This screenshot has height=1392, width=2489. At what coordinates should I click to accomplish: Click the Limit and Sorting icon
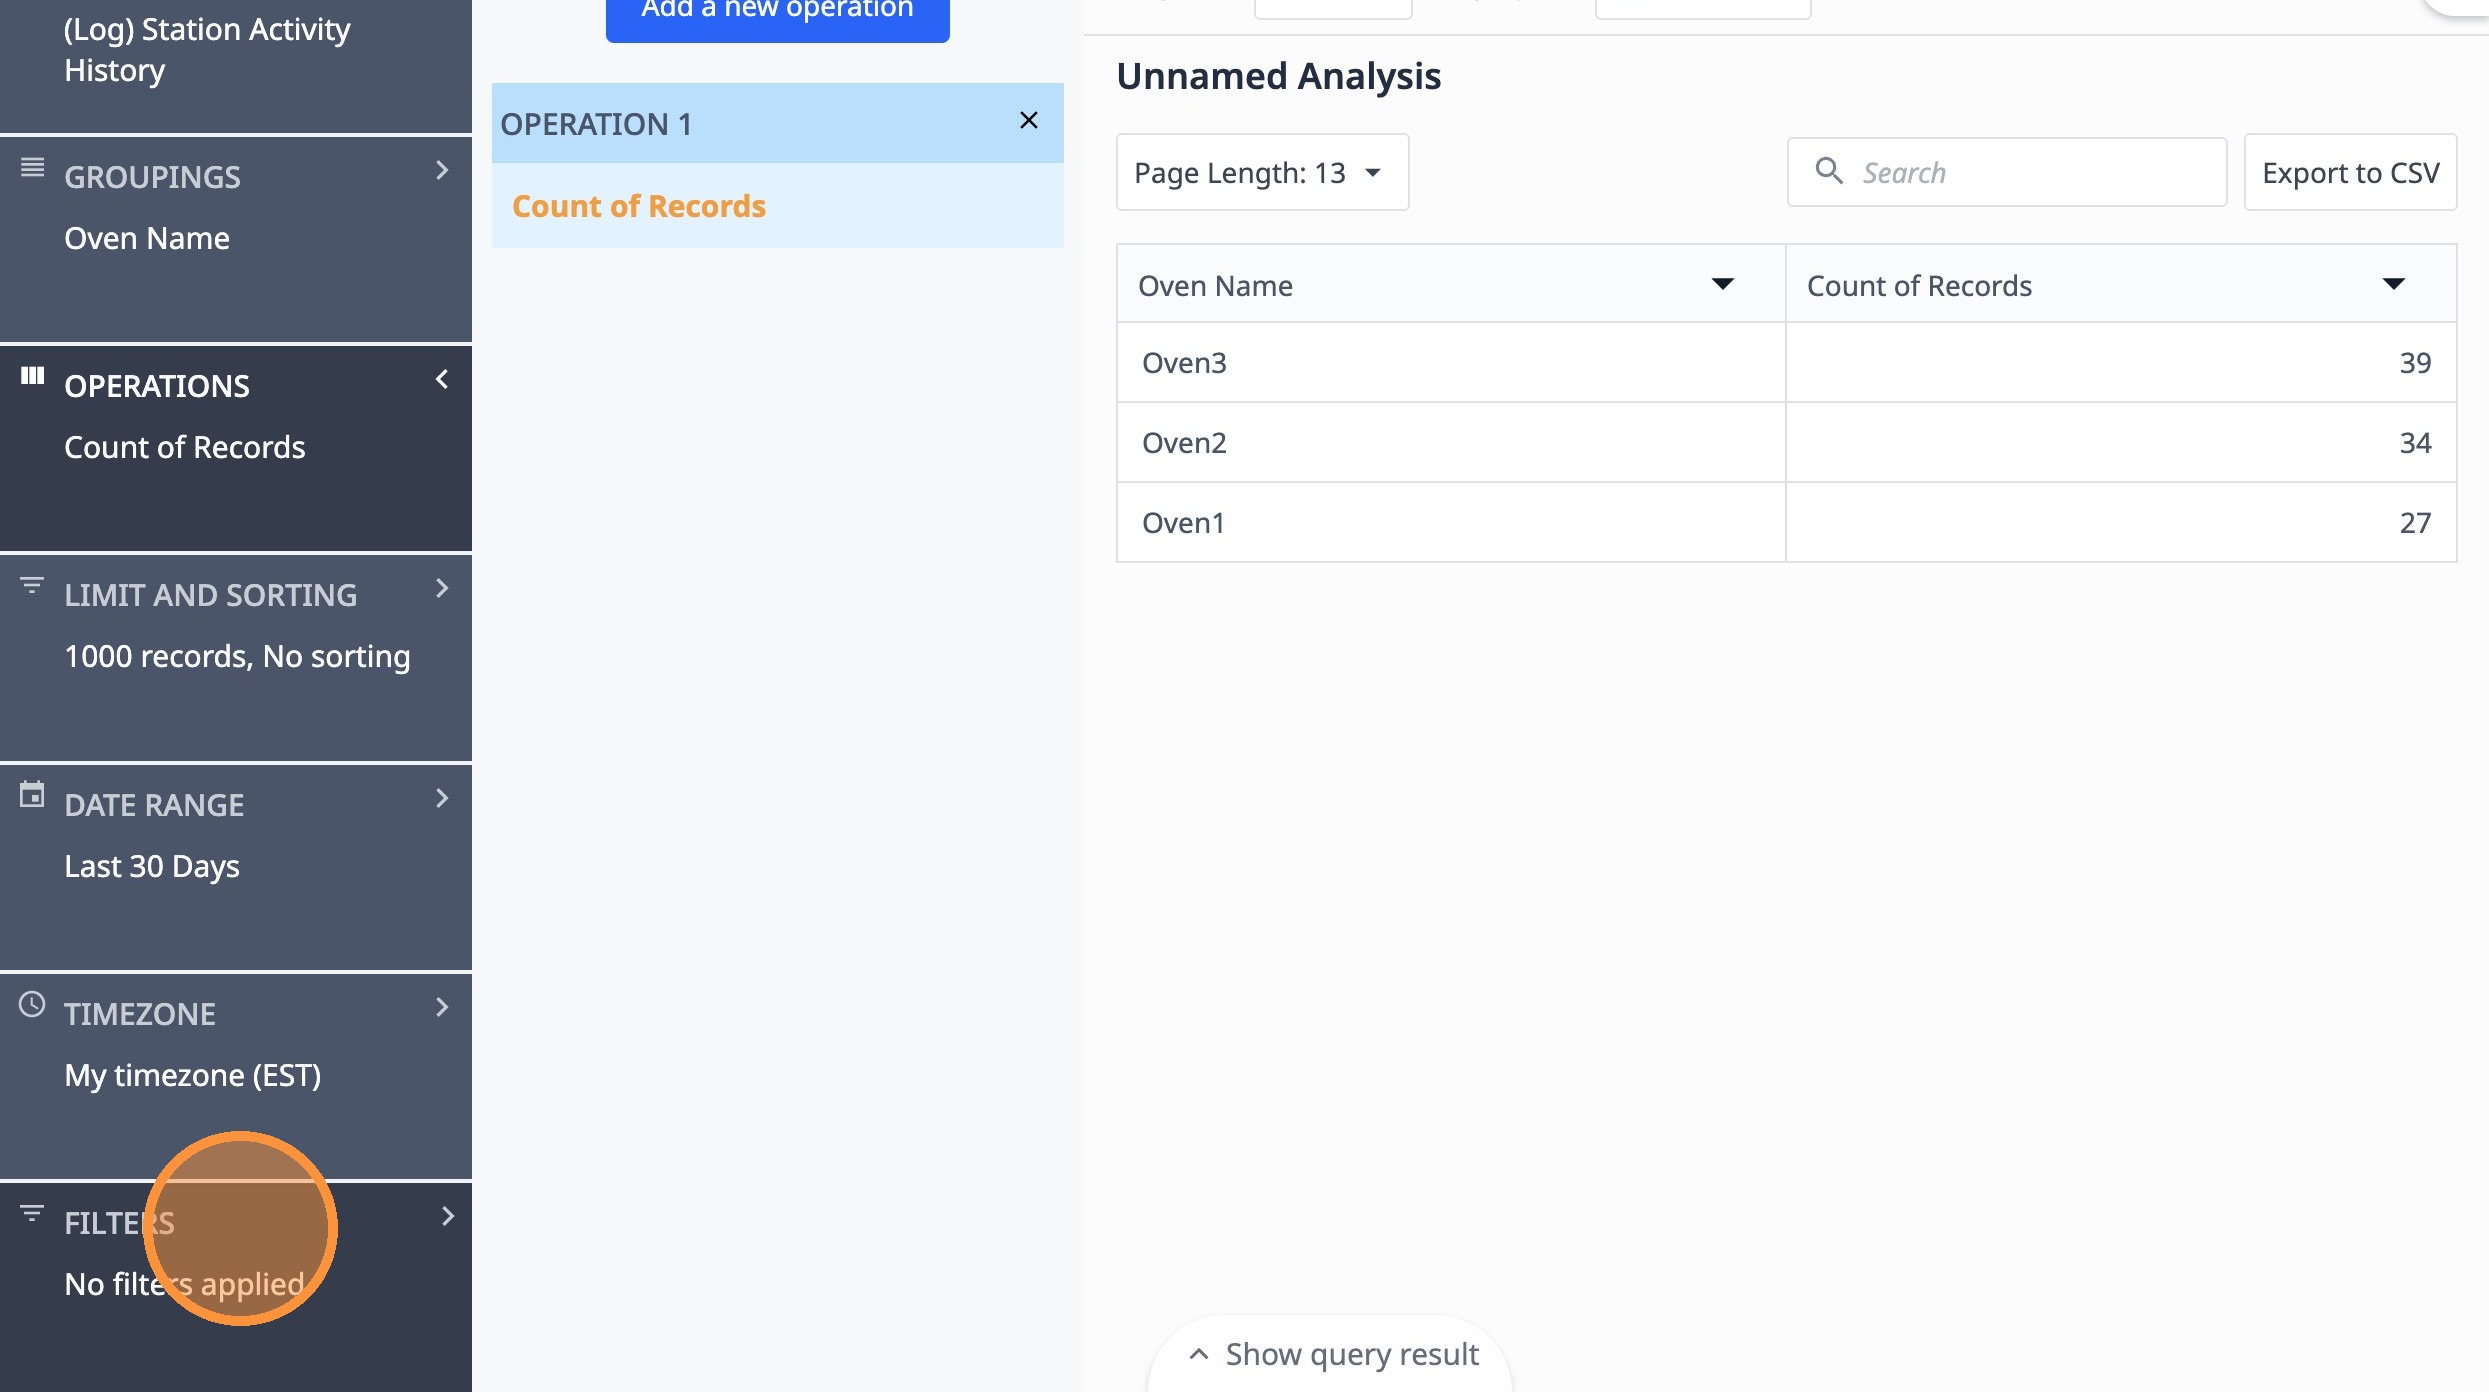[32, 585]
